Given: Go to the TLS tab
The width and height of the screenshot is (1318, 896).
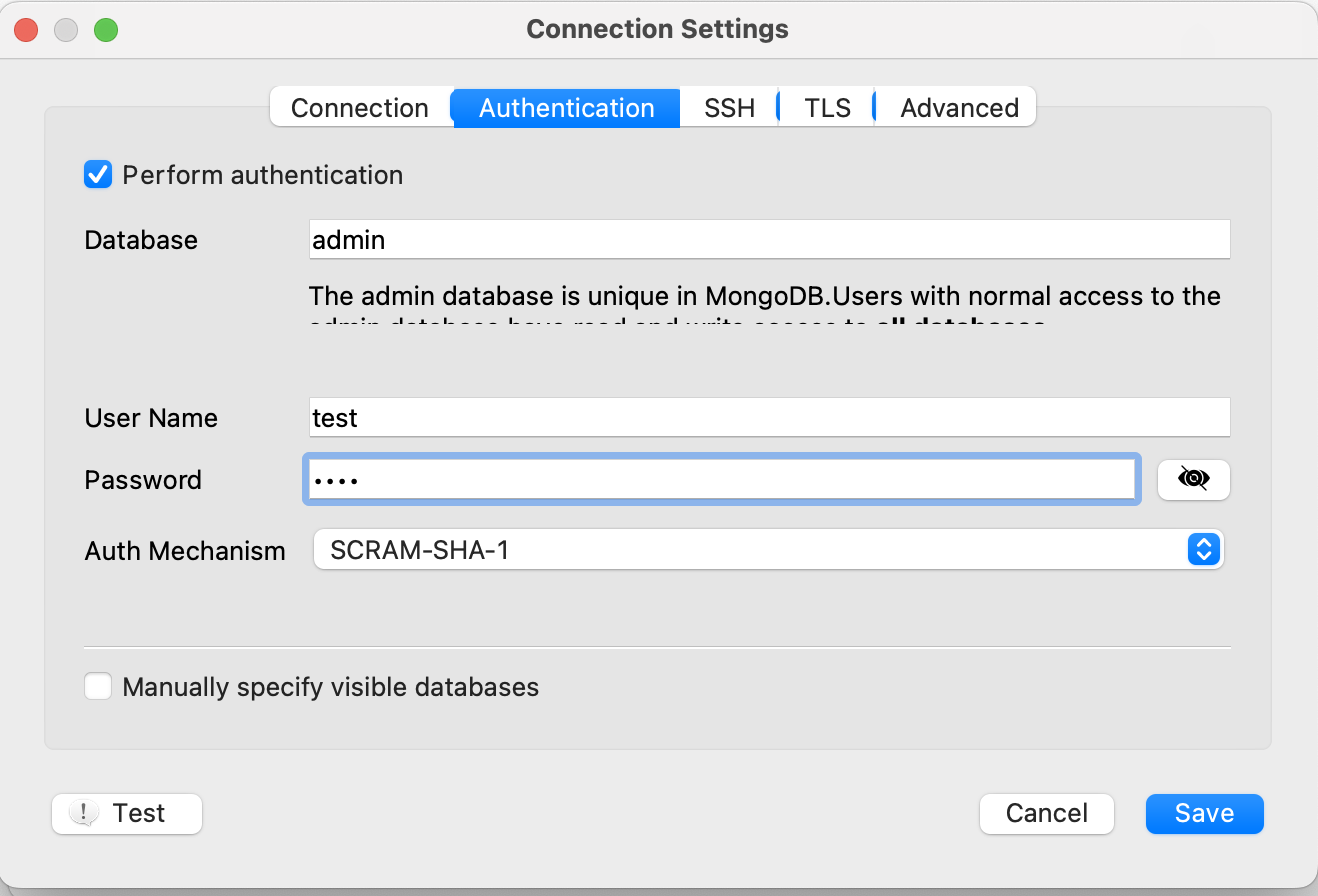Looking at the screenshot, I should 827,108.
